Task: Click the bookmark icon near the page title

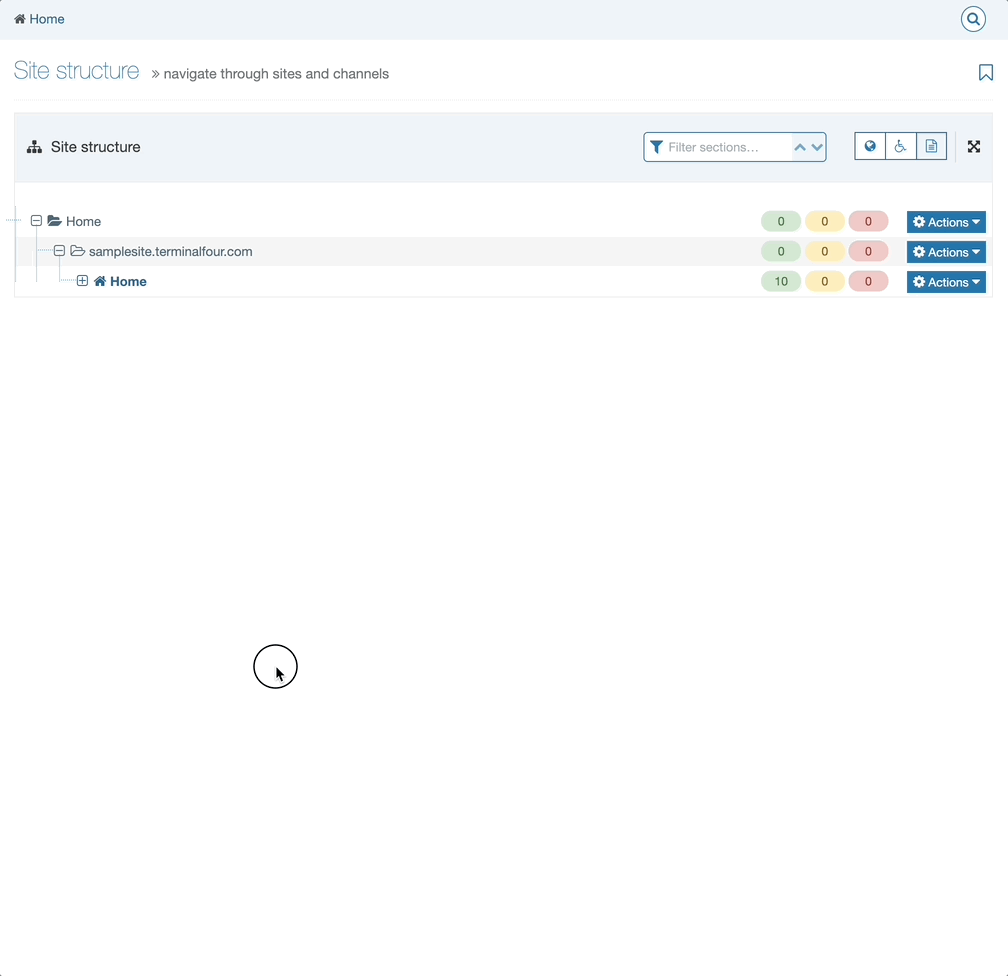Action: [986, 72]
